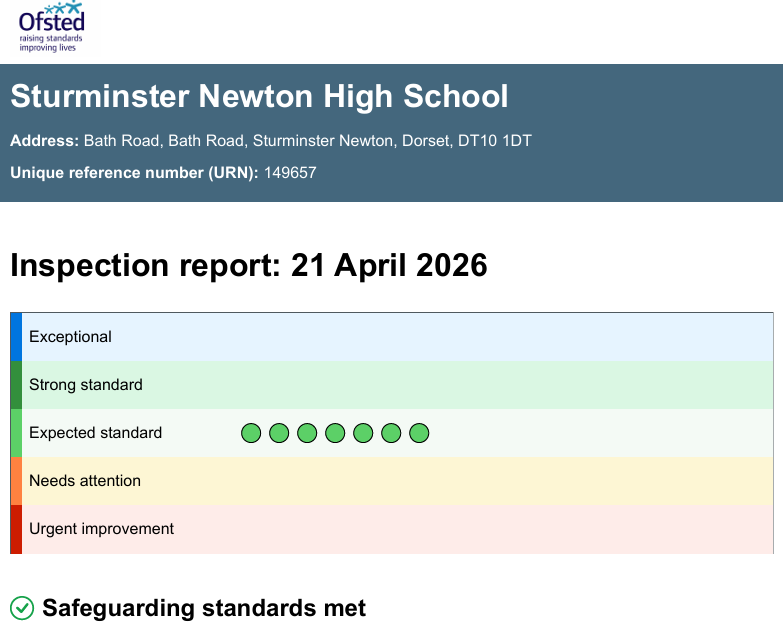
Task: Click the URN number 149657
Action: (290, 173)
